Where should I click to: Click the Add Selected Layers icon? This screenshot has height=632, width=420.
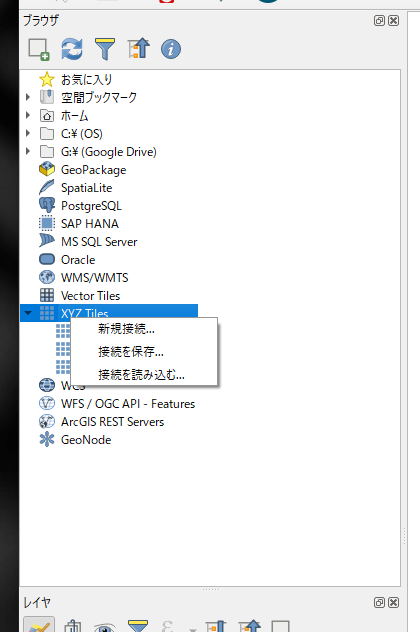tap(39, 49)
